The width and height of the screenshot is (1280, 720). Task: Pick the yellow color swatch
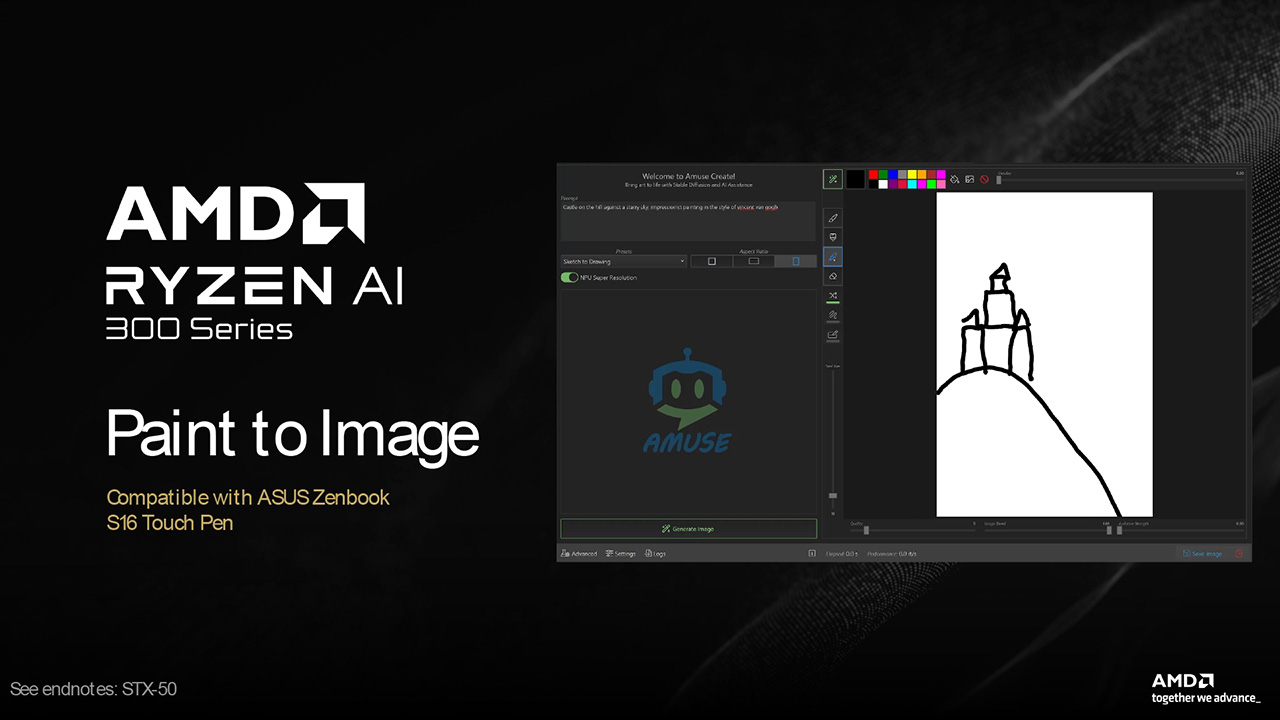coord(911,174)
